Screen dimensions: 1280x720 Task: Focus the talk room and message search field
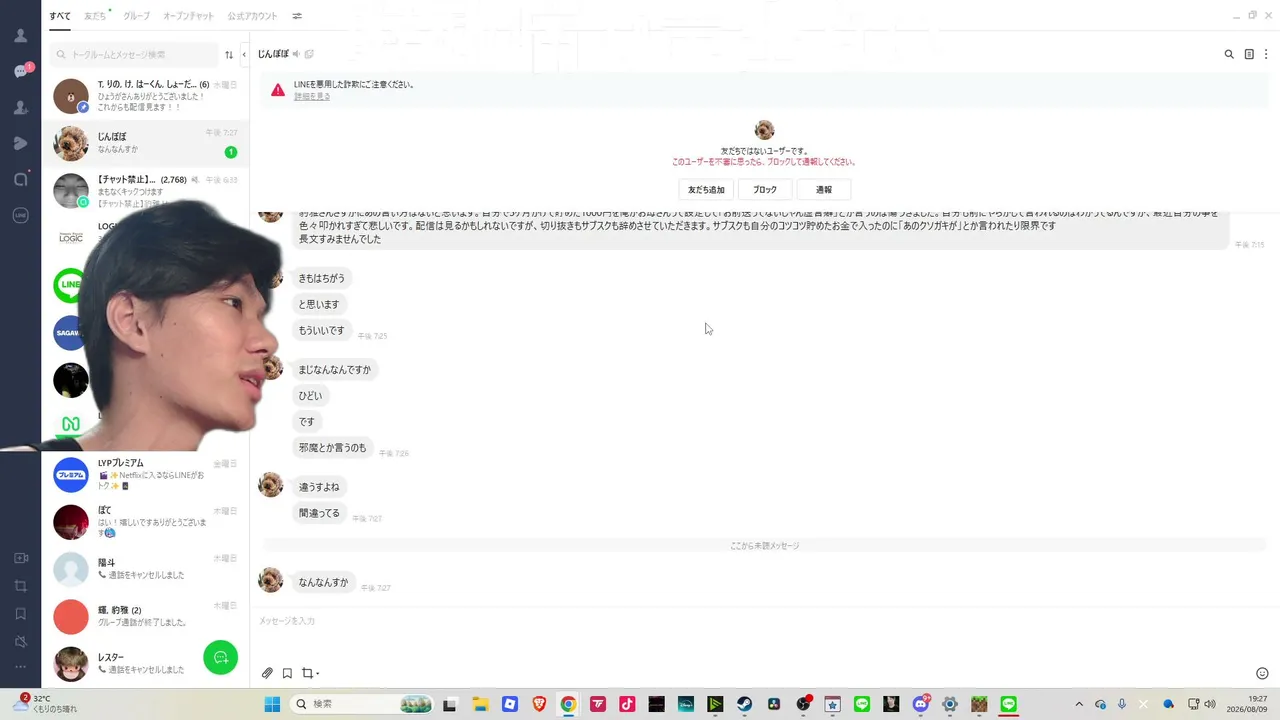(134, 54)
